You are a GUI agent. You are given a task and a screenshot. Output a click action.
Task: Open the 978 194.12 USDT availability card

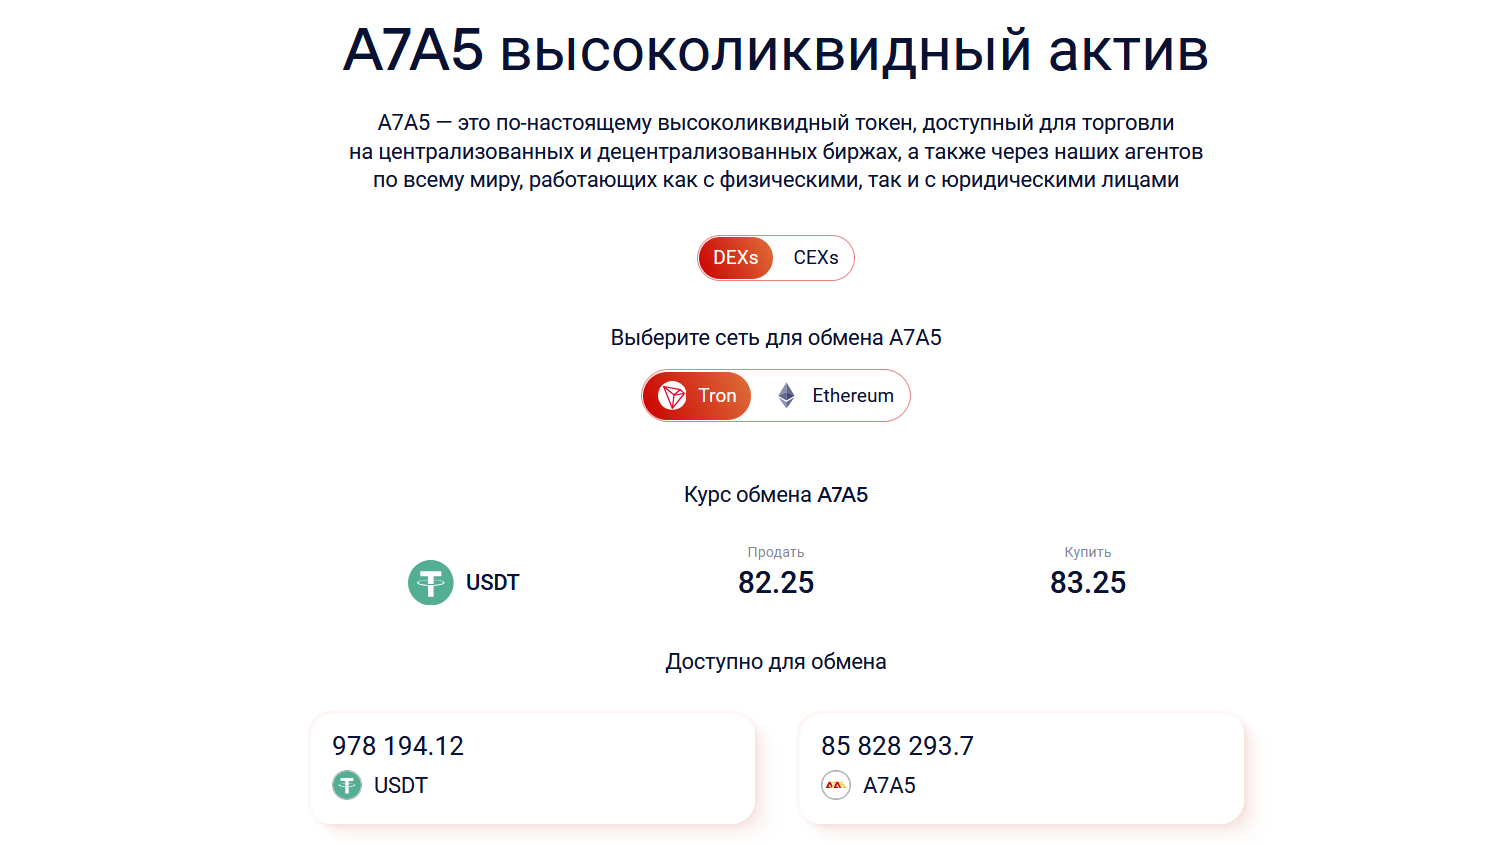532,768
